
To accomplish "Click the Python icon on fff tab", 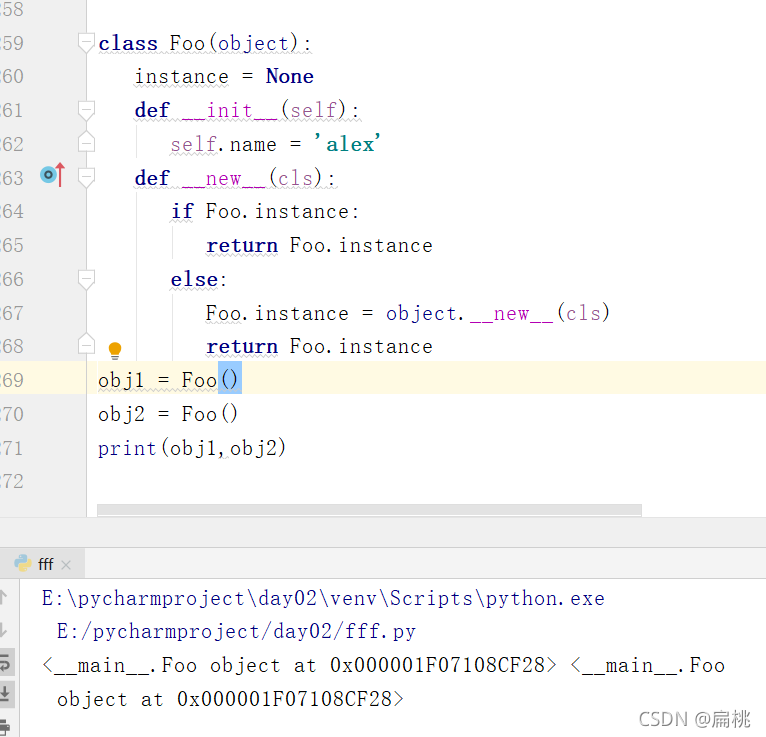I will coord(22,564).
